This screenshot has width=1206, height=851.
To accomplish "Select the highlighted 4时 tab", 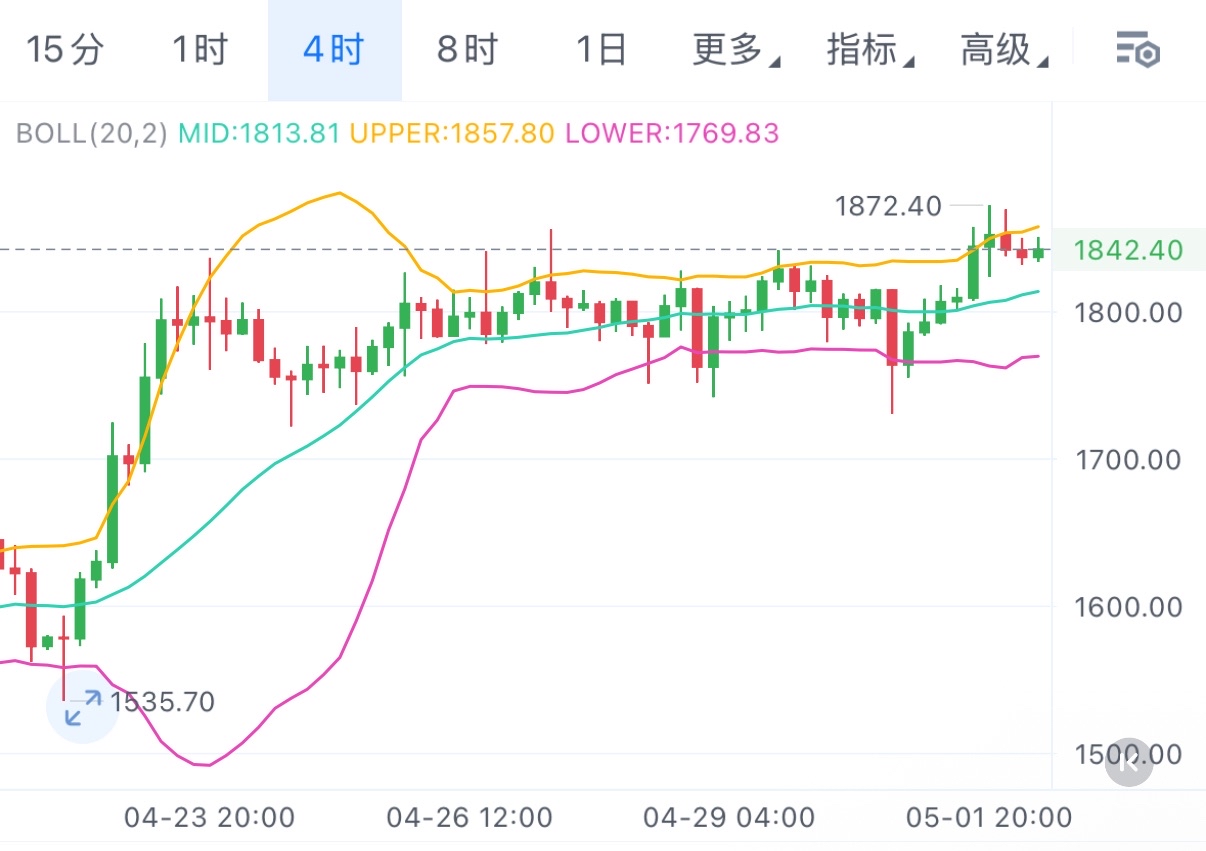I will coord(334,50).
